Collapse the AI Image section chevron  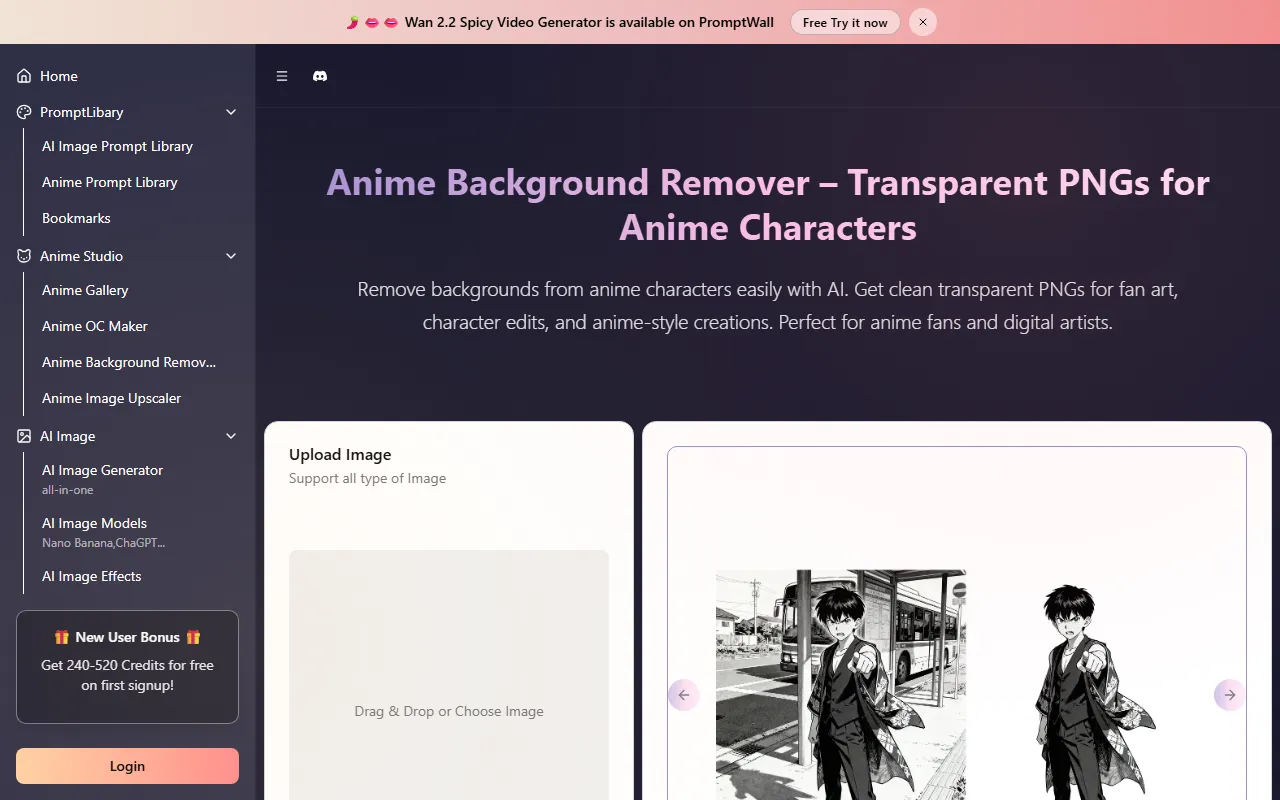point(231,436)
